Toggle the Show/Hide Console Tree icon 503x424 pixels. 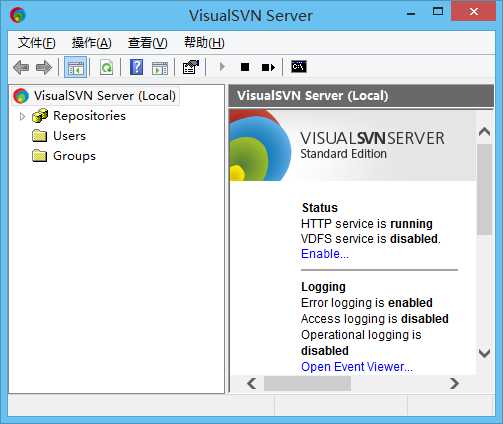(76, 67)
